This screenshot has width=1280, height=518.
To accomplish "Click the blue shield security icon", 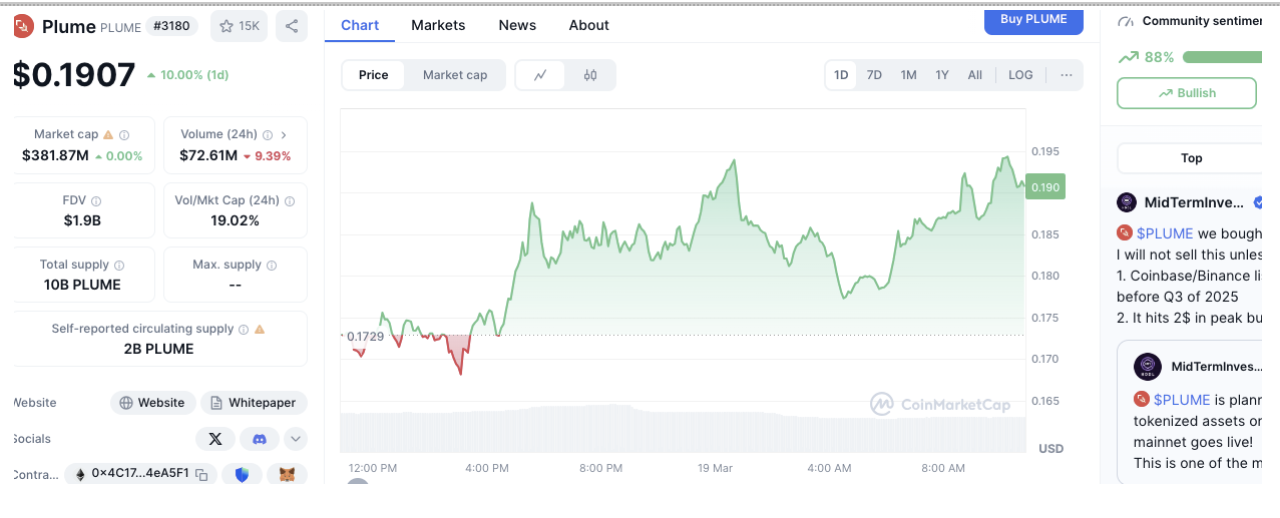I will coord(242,474).
